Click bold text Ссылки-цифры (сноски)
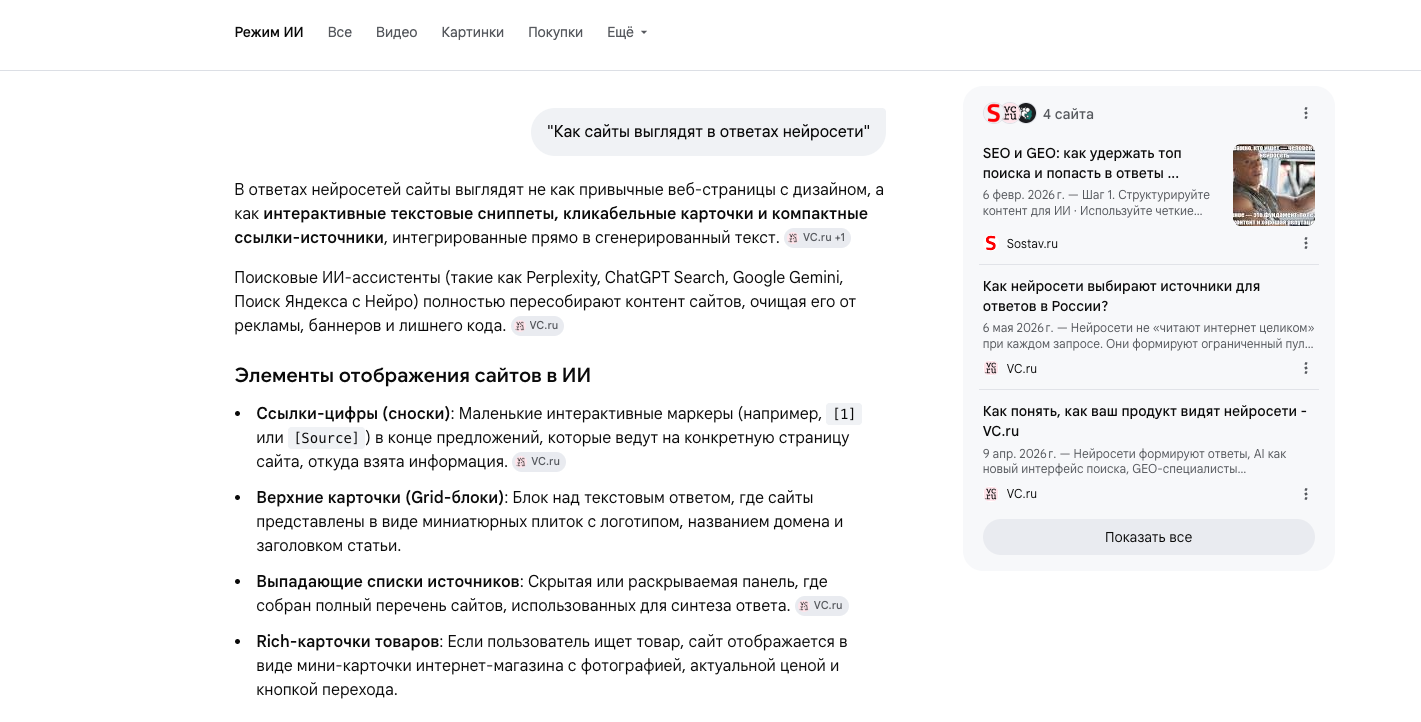This screenshot has width=1421, height=722. click(354, 414)
